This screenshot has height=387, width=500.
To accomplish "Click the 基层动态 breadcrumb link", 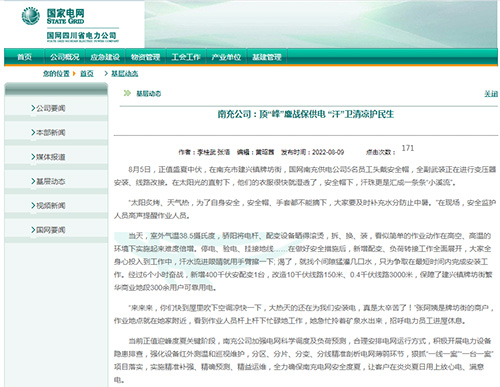I will tap(125, 74).
